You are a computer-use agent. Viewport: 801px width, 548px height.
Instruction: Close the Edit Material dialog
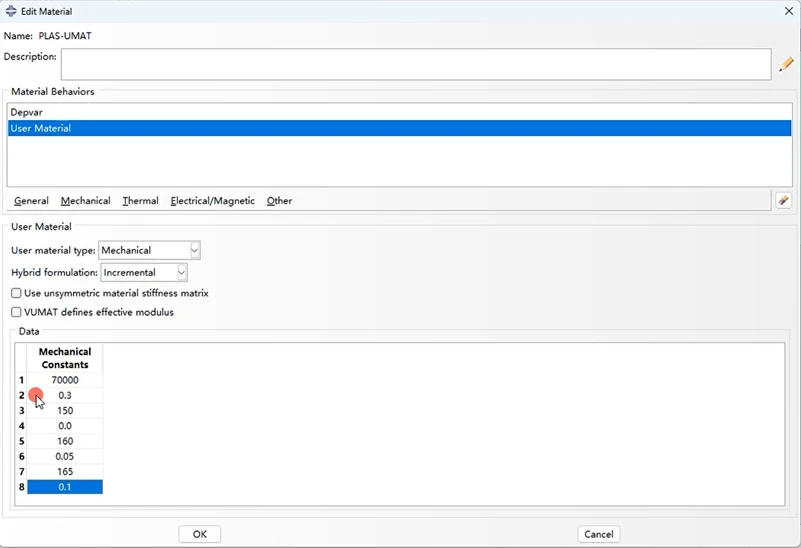tap(788, 11)
